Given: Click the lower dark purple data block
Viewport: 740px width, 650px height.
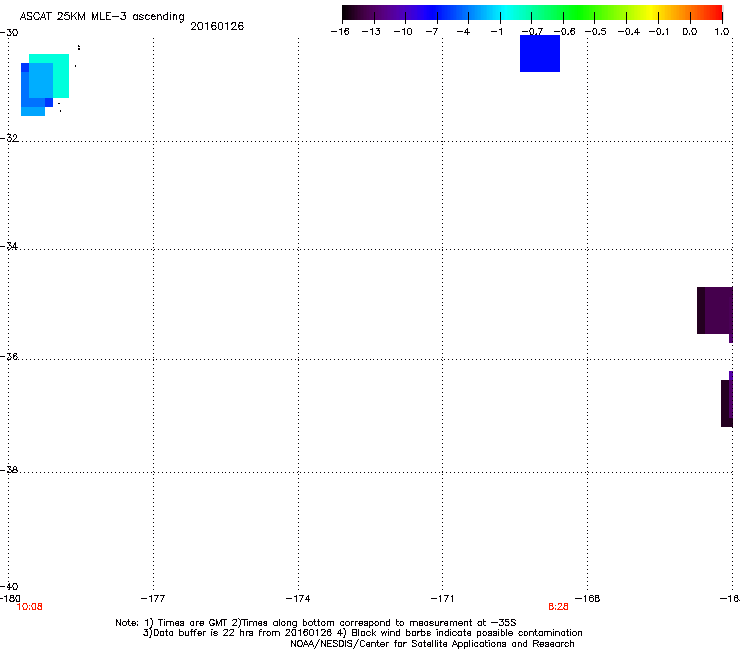Looking at the screenshot, I should click(x=727, y=403).
